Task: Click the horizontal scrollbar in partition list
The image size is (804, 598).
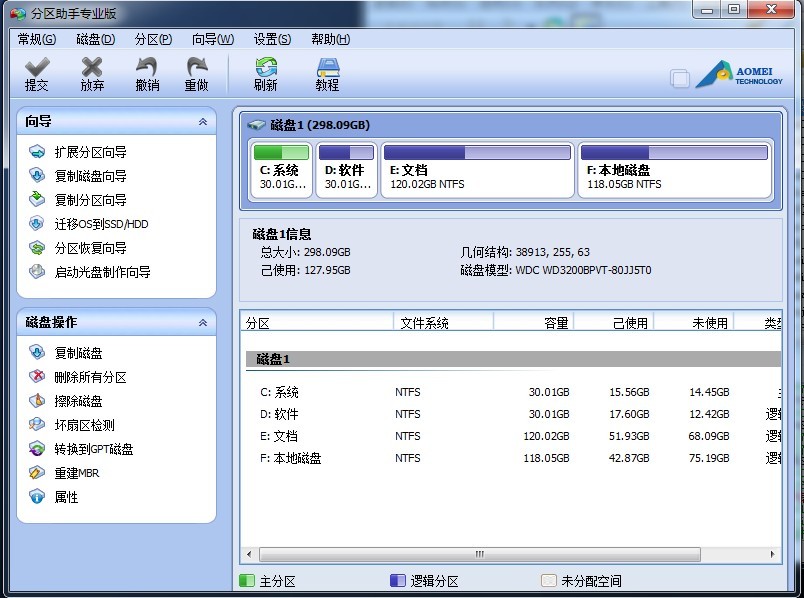Action: click(479, 554)
